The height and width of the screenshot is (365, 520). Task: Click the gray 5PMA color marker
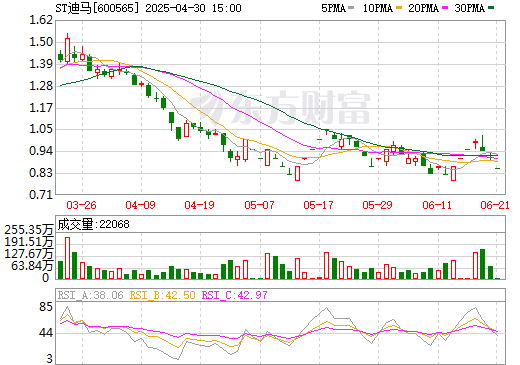click(x=351, y=8)
